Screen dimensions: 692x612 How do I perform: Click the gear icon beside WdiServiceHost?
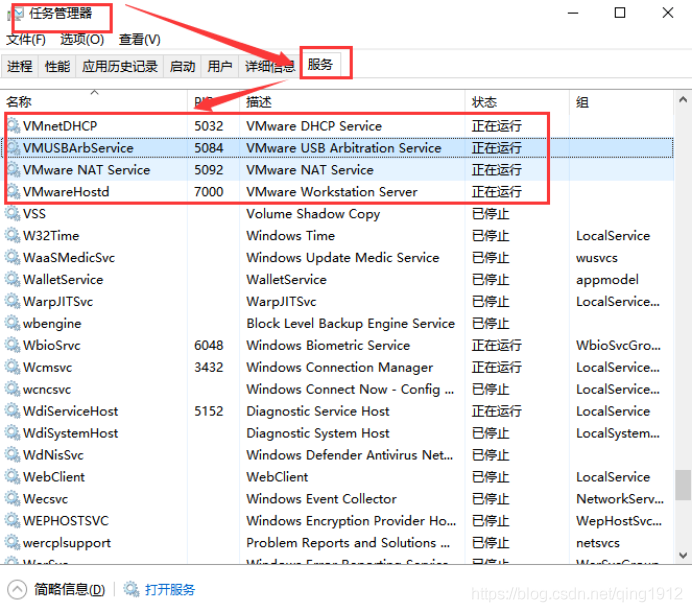(x=13, y=411)
